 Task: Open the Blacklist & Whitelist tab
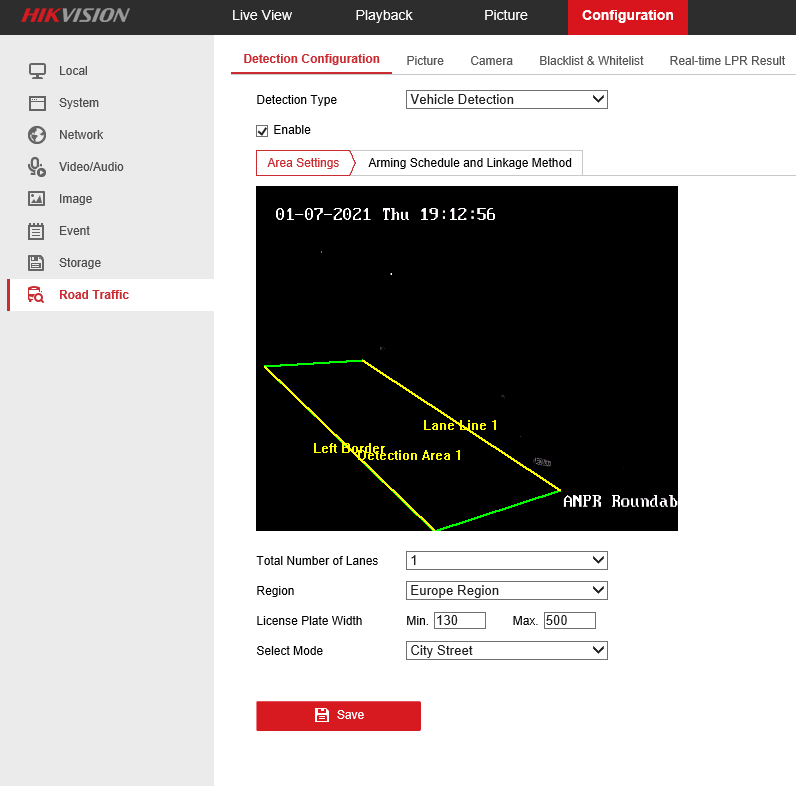591,61
